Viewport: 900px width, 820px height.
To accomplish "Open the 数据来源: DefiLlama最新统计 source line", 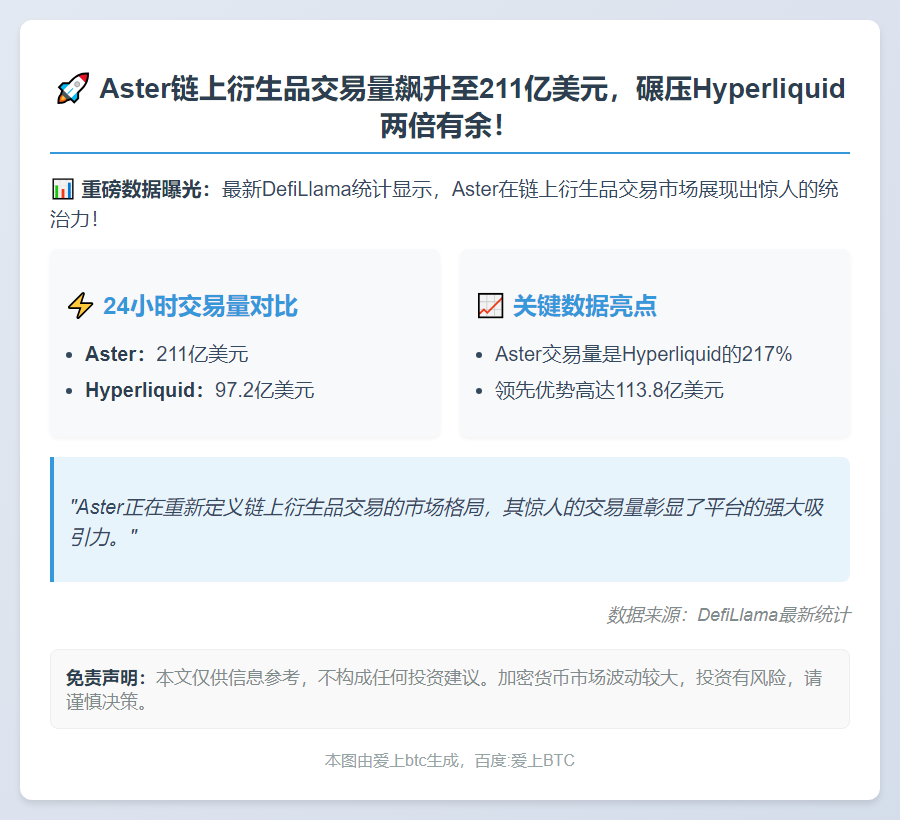I will pyautogui.click(x=728, y=615).
